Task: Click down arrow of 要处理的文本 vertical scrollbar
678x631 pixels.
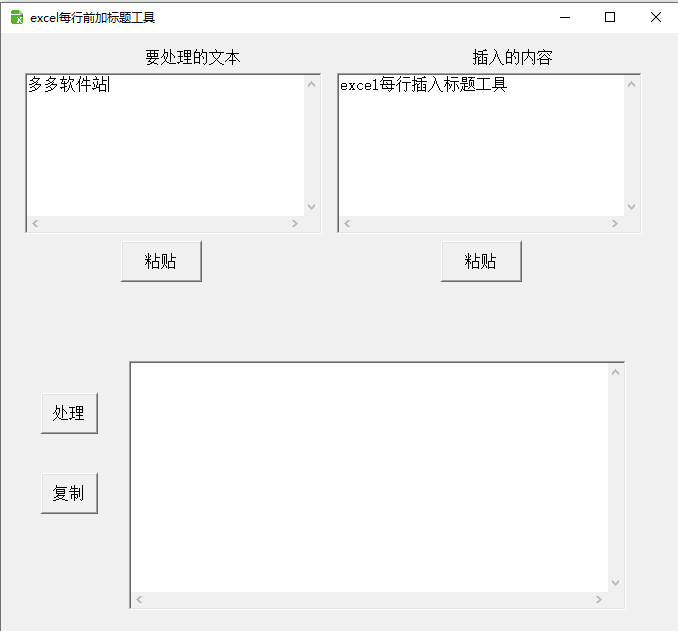Action: [x=311, y=207]
